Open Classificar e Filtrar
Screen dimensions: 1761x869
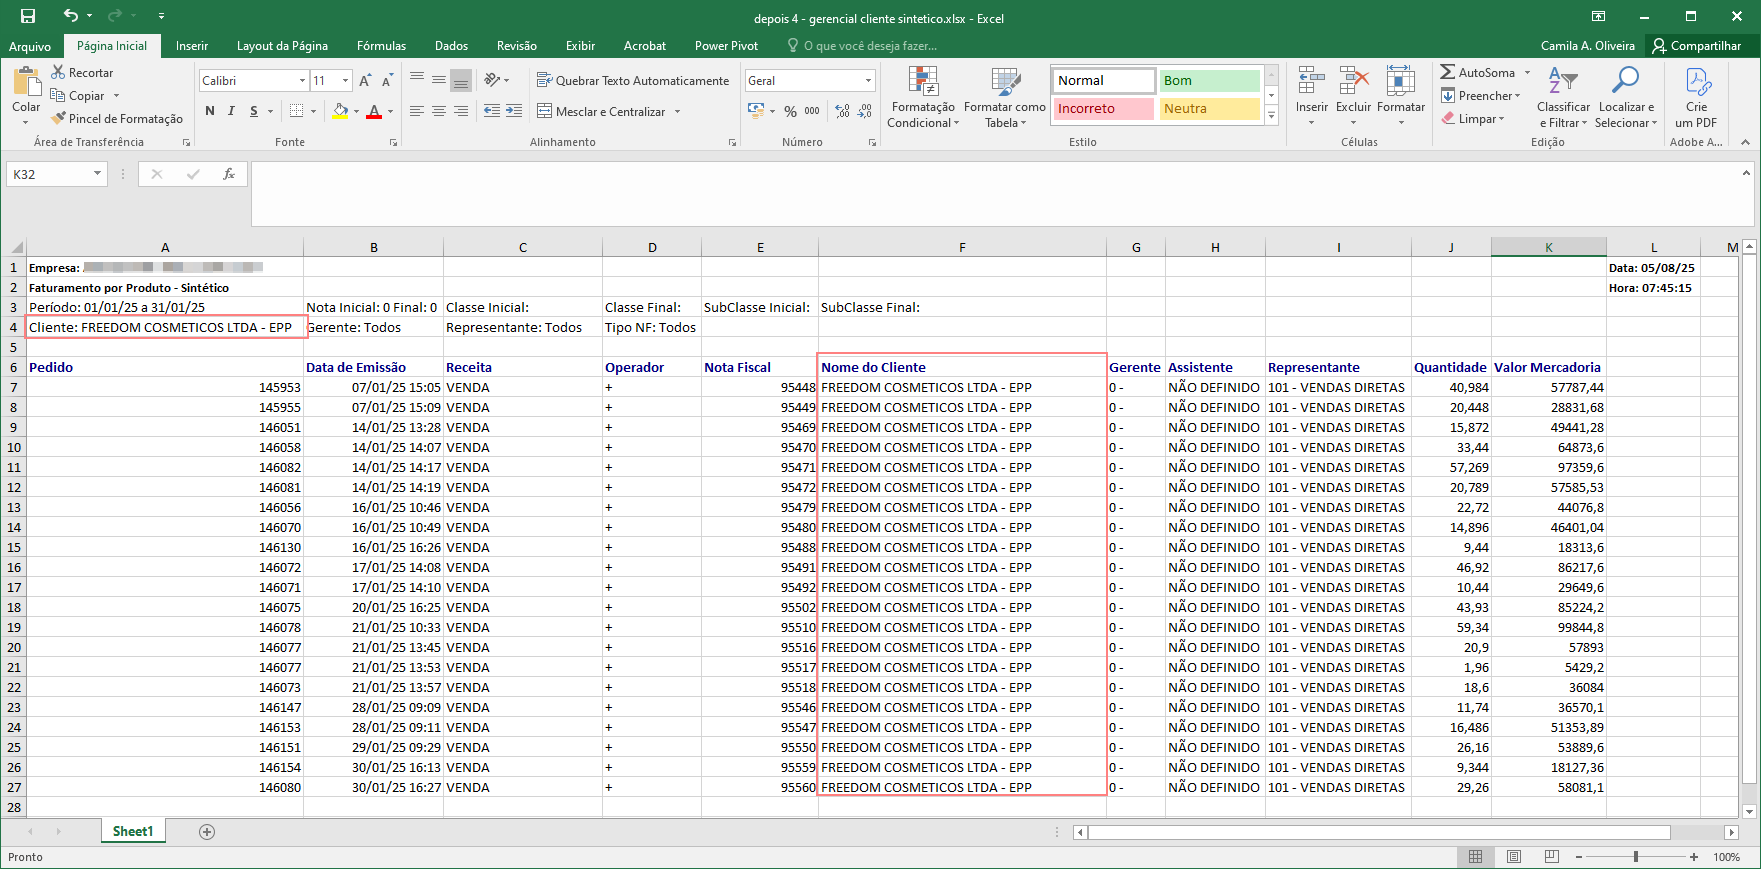[1563, 97]
